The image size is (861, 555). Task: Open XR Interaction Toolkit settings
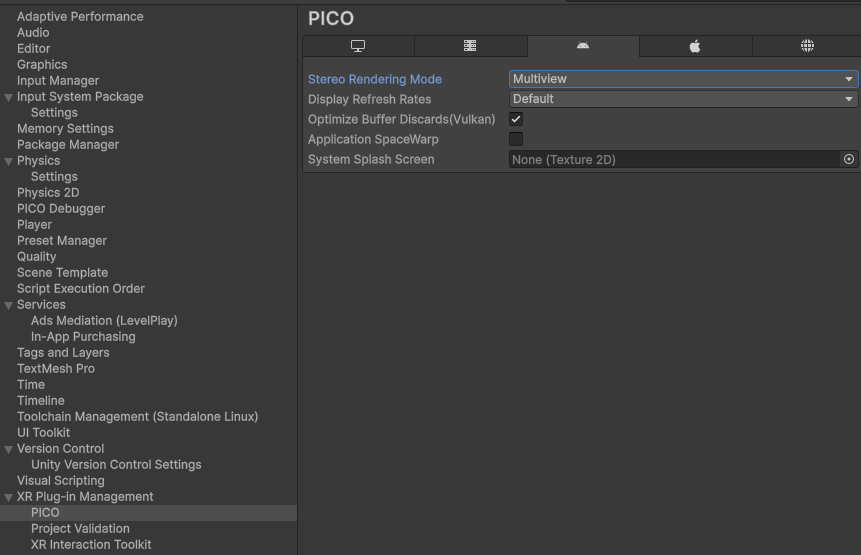[91, 544]
